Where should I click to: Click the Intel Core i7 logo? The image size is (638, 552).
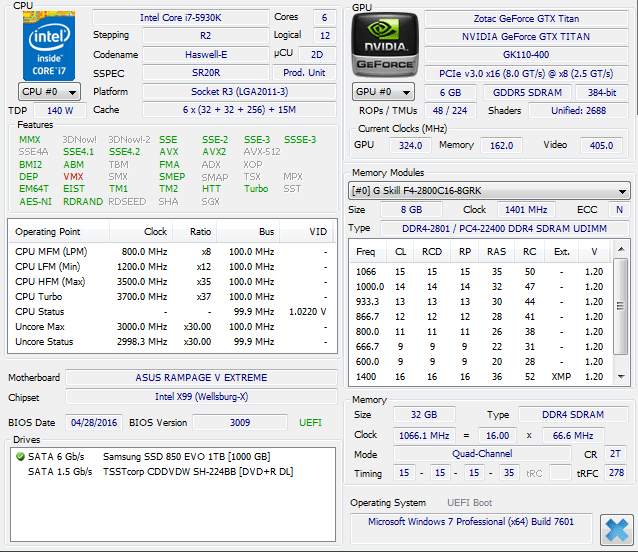click(x=49, y=46)
